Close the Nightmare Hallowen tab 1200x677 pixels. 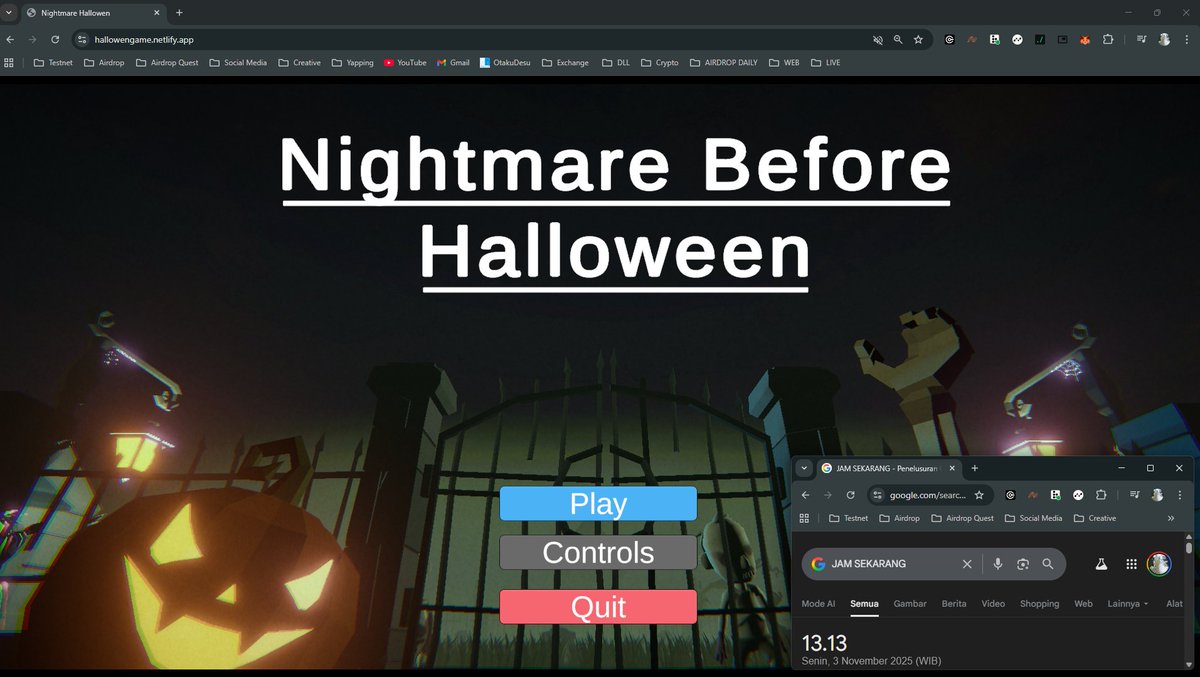(x=159, y=12)
